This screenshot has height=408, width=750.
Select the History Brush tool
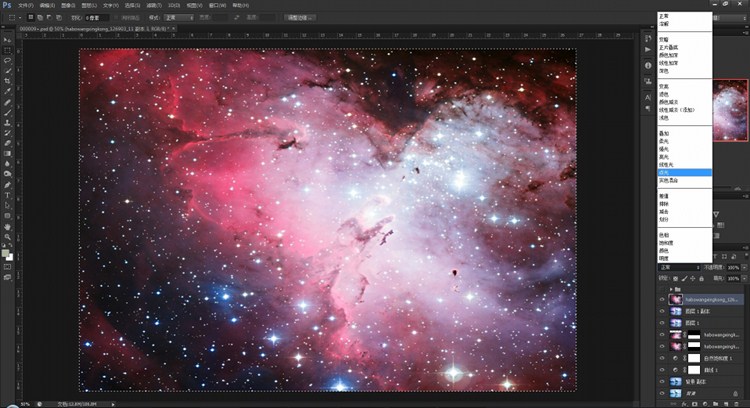tap(7, 133)
